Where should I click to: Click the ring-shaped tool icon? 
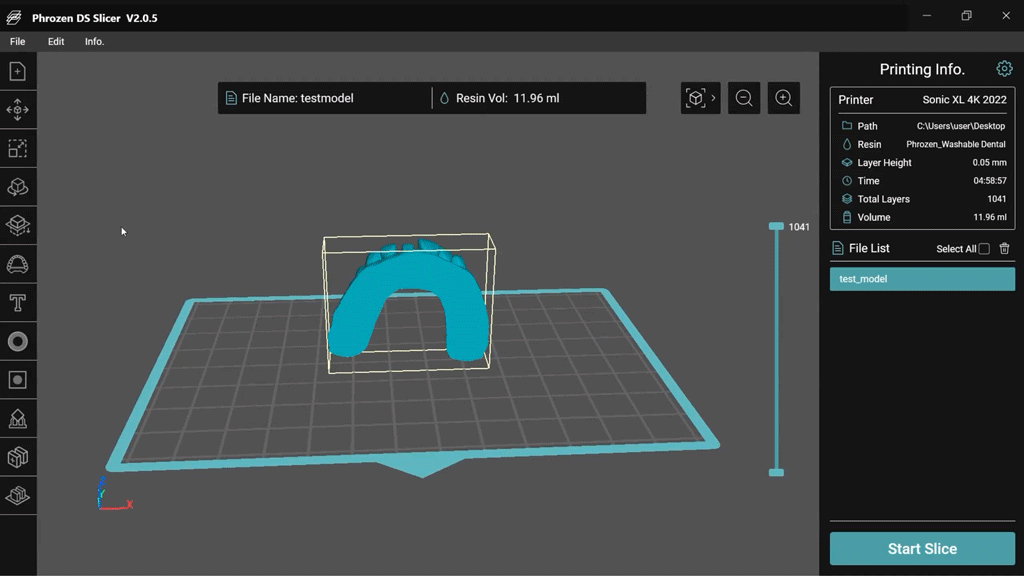coord(18,342)
